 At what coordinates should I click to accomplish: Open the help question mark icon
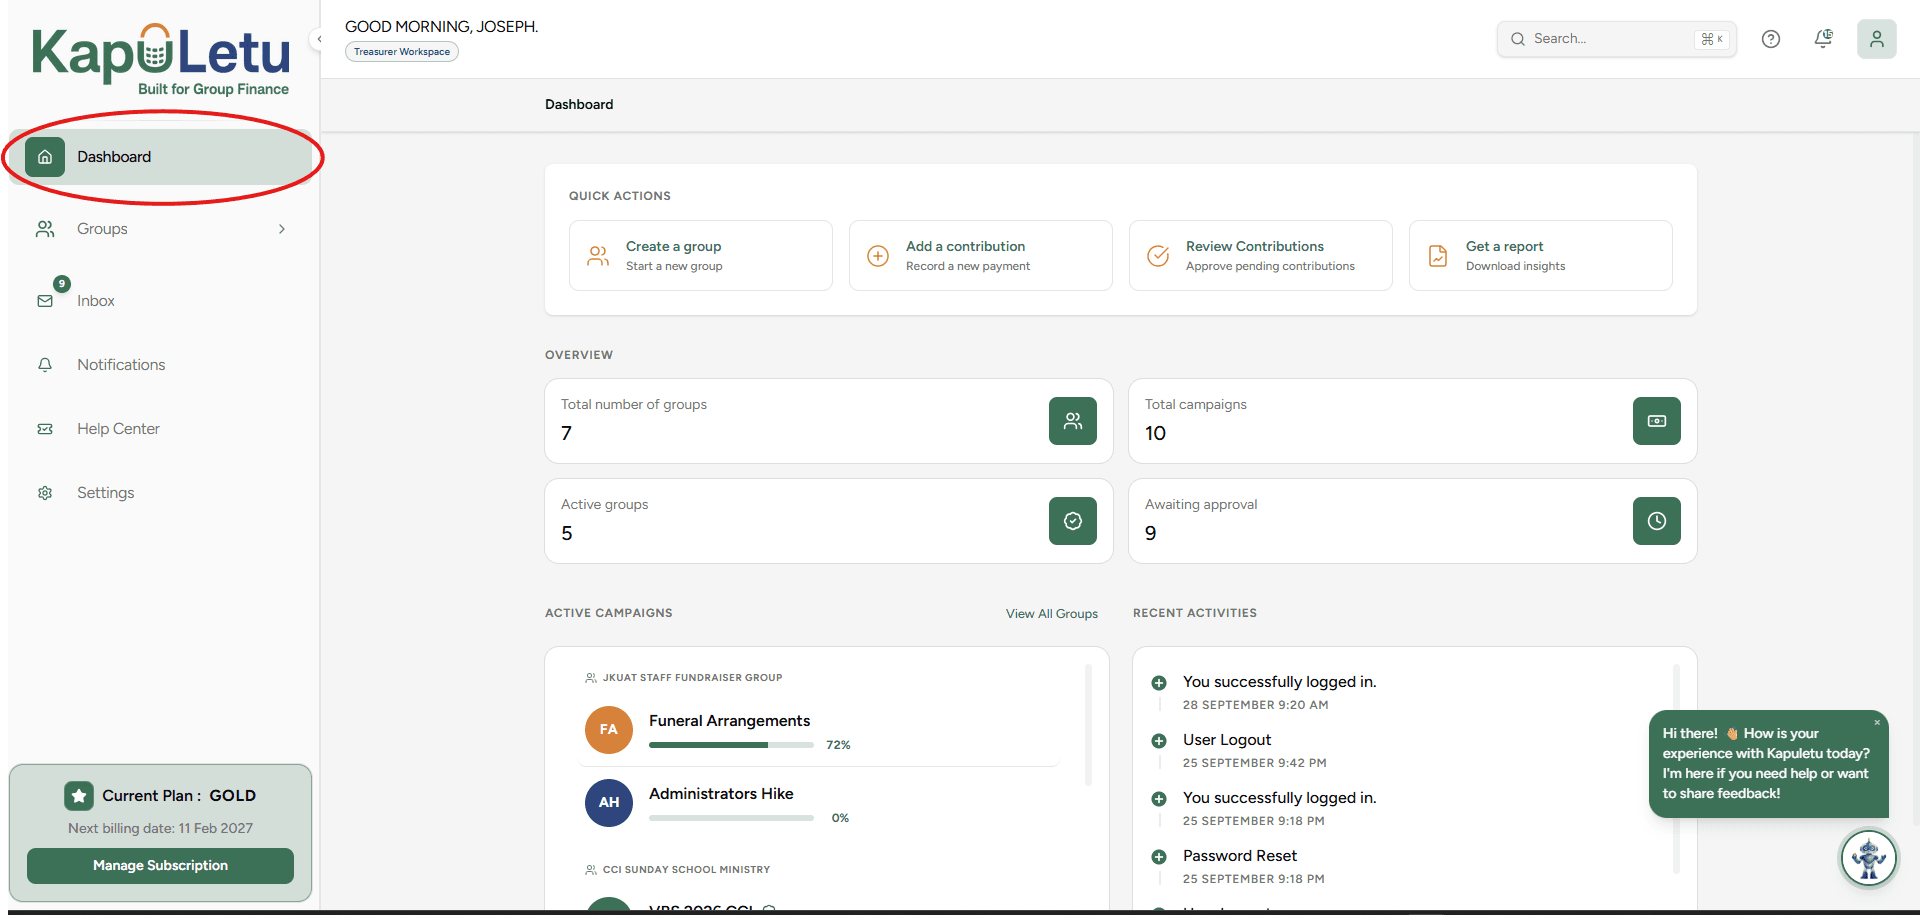pos(1771,39)
